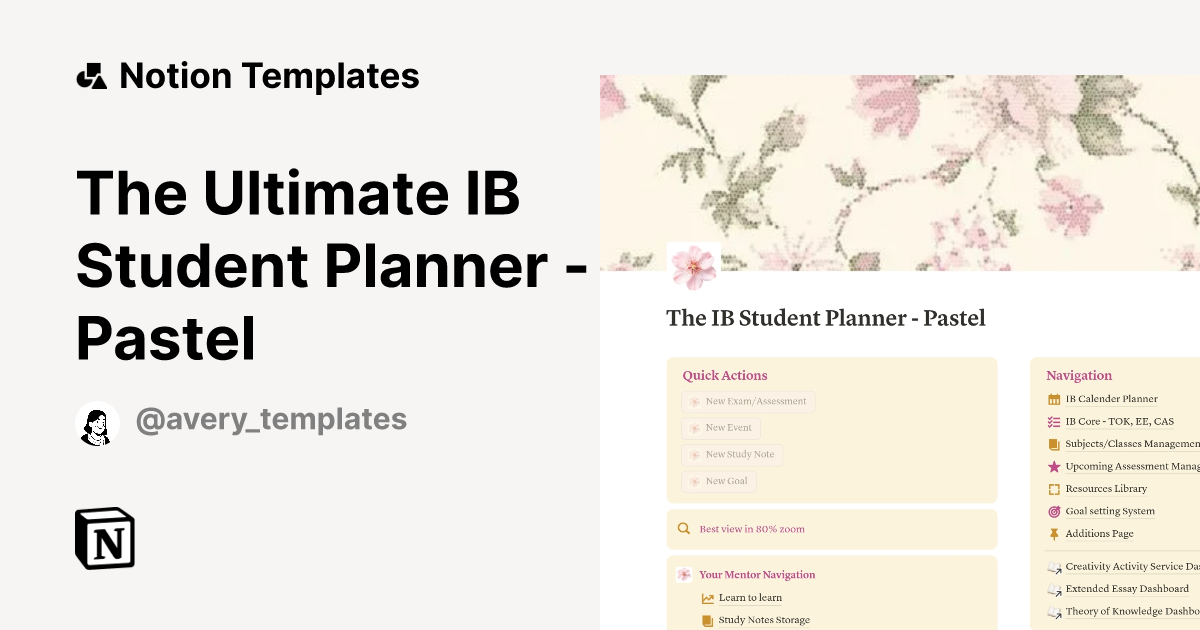The height and width of the screenshot is (630, 1200).
Task: Click the magnifying glass beside the zoom tip
Action: point(684,528)
